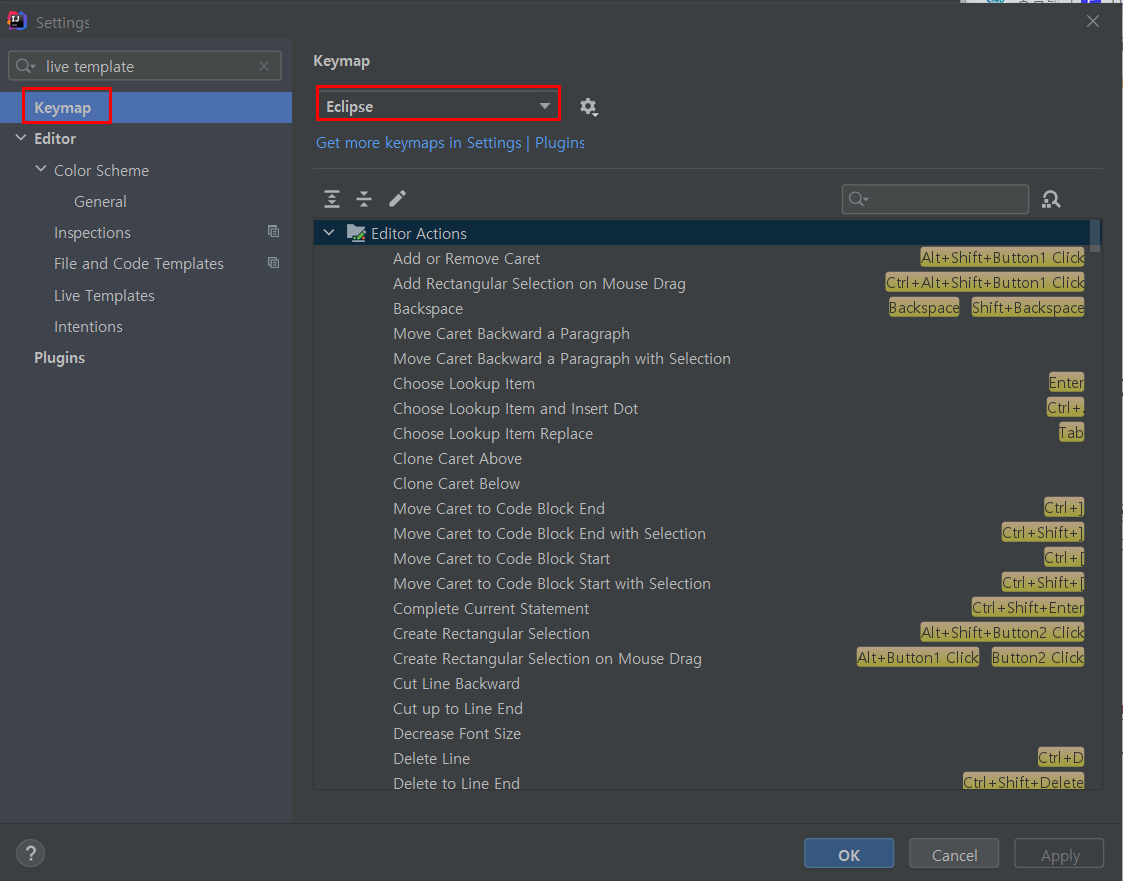Select Clone Caret Below action
The image size is (1123, 881).
tap(456, 483)
